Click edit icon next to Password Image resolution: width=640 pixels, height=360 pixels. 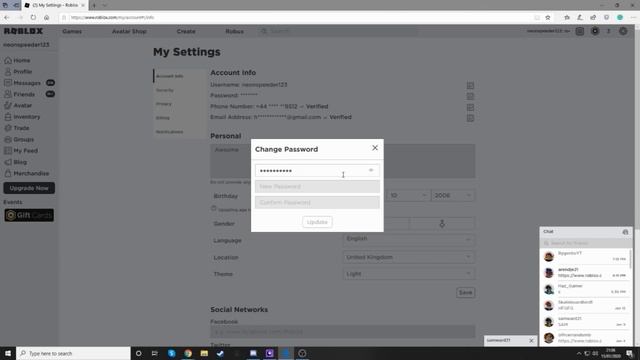click(470, 96)
